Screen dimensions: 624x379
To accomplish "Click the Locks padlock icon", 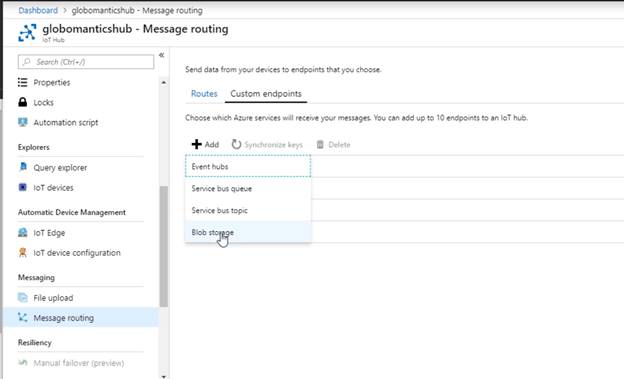I will [23, 102].
